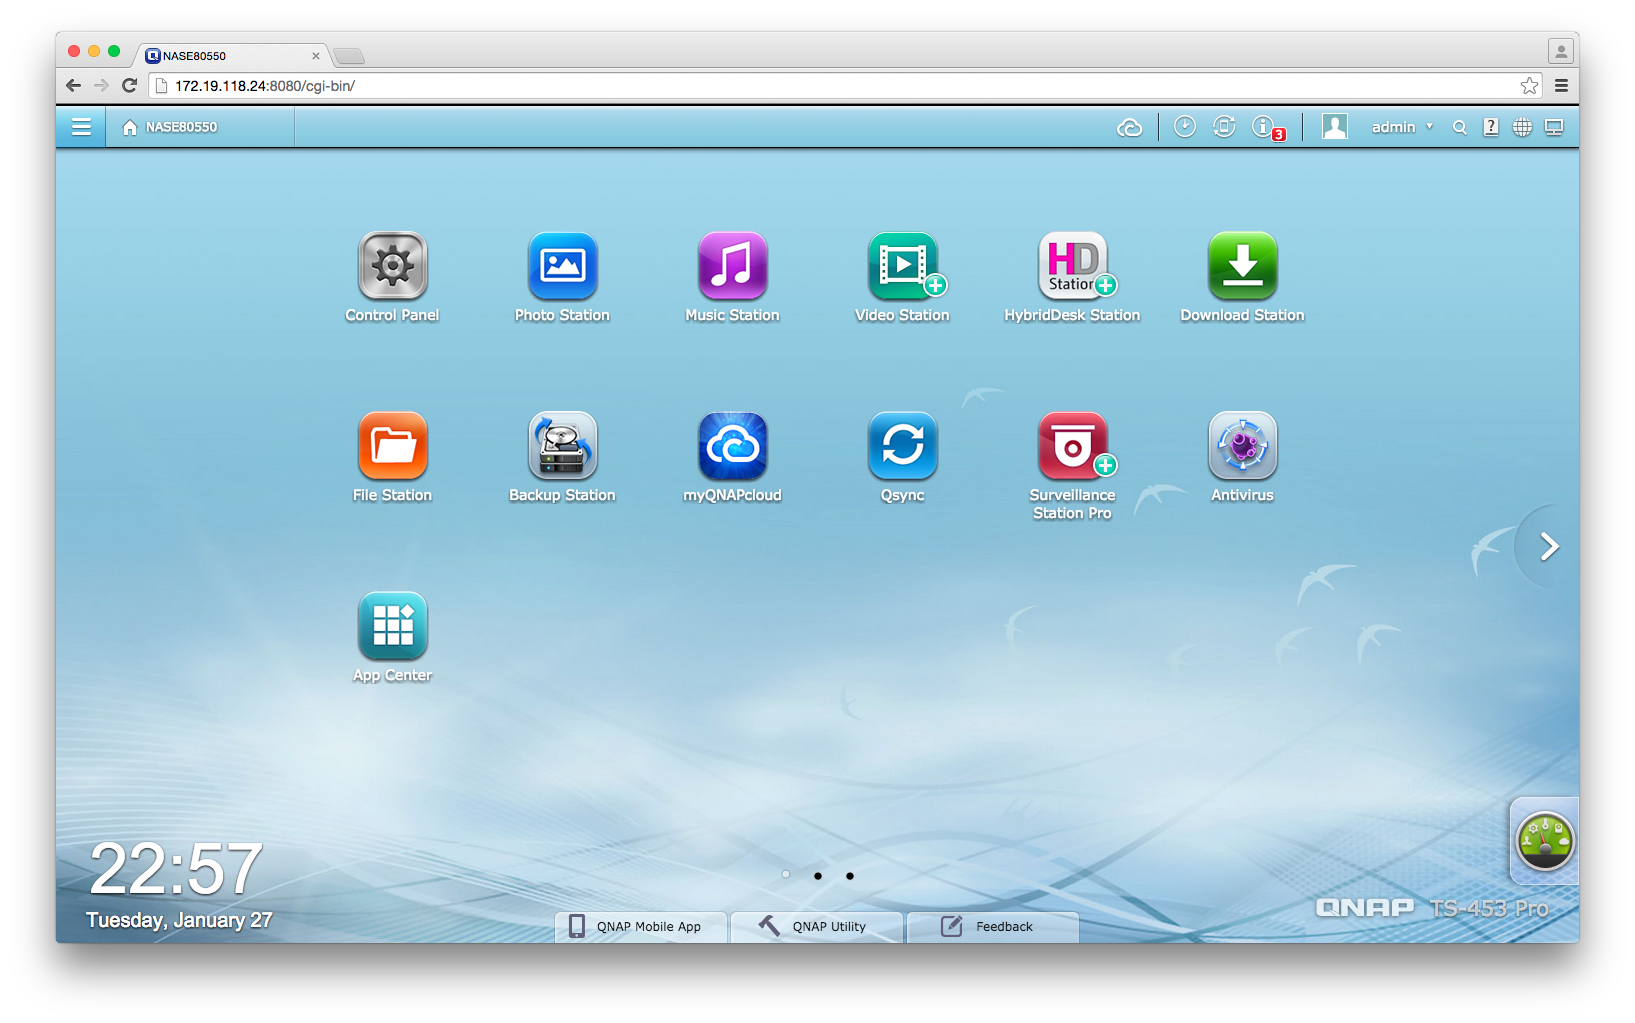Viewport: 1635px width, 1023px height.
Task: Click the browser back arrow
Action: pyautogui.click(x=73, y=86)
